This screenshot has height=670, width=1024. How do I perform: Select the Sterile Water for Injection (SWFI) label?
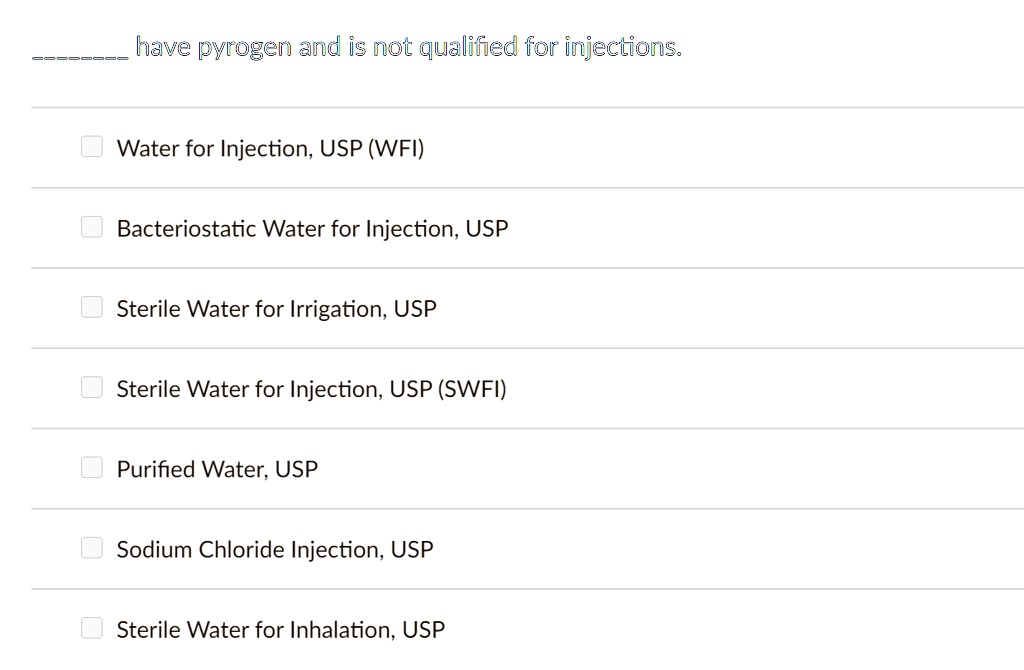[x=311, y=389]
